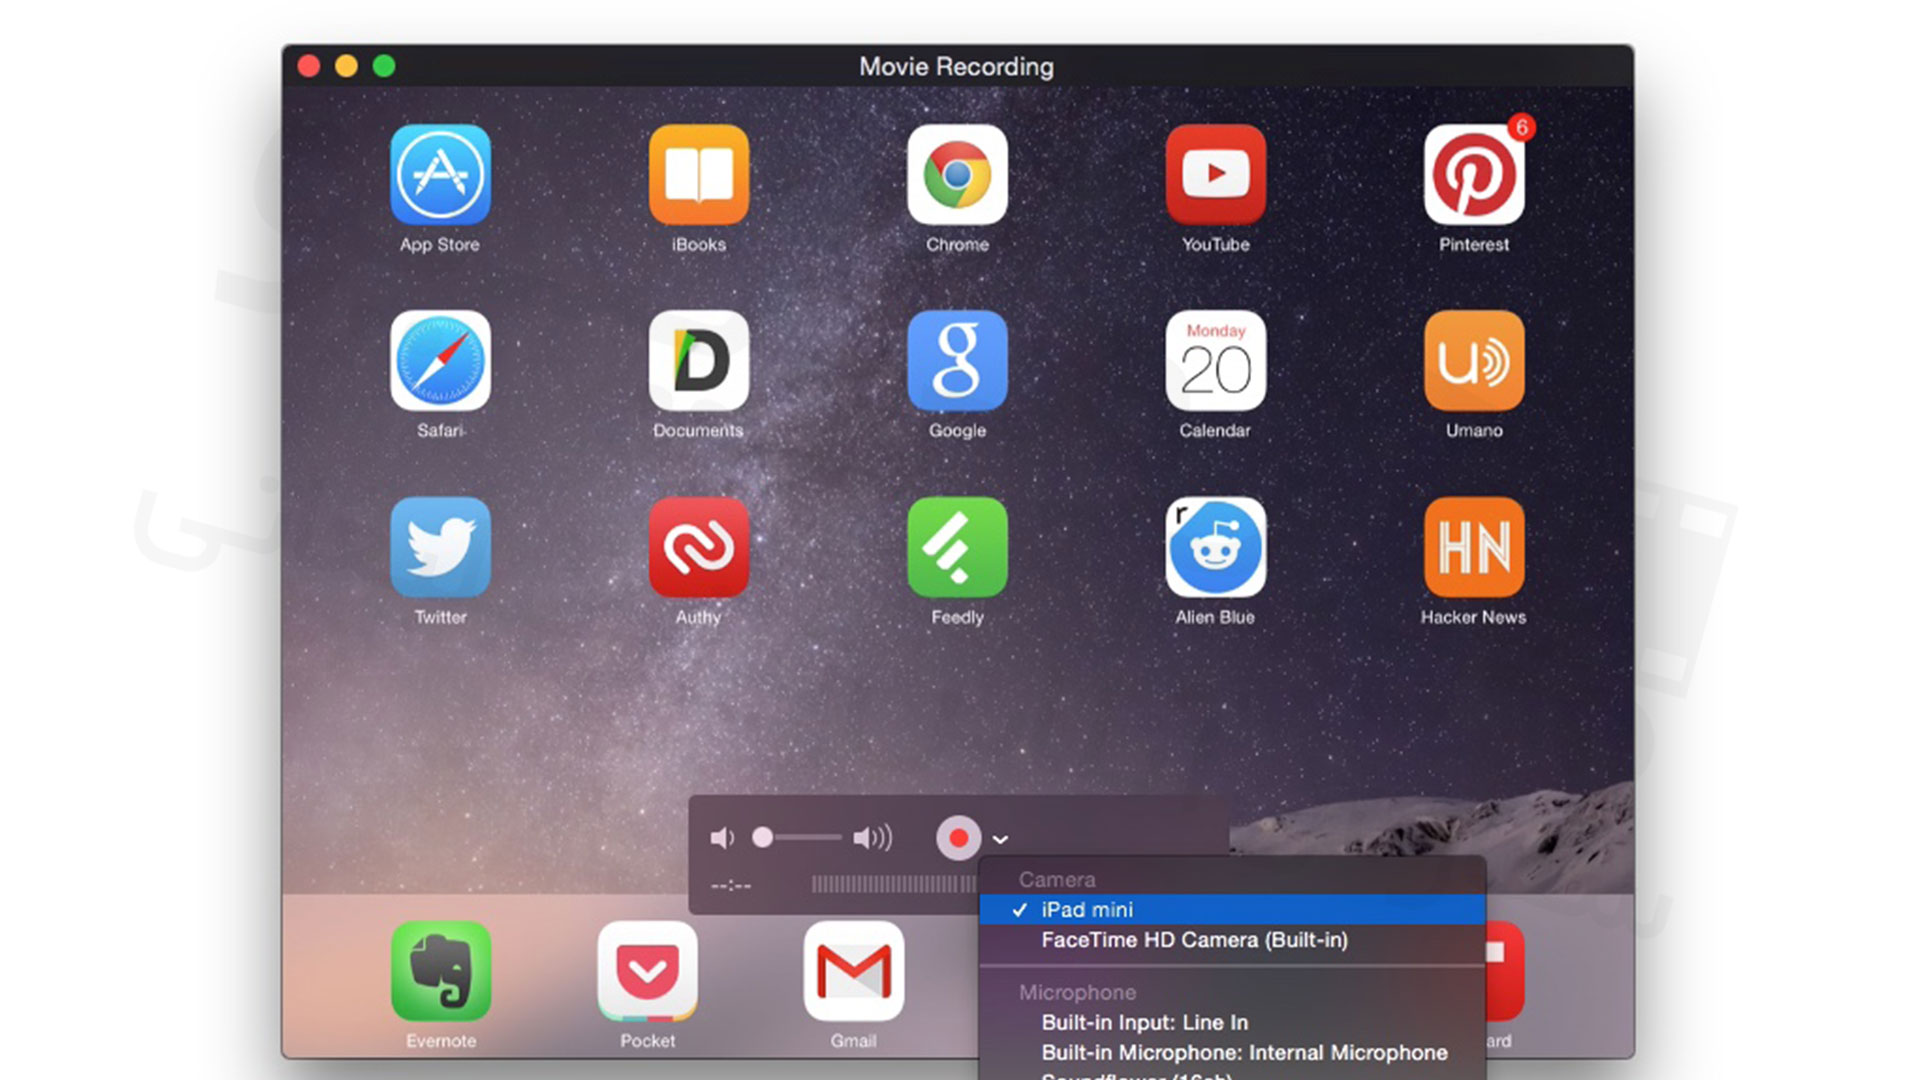Click the elapsed time display --:--
Screen dimensions: 1920x1080
click(731, 885)
